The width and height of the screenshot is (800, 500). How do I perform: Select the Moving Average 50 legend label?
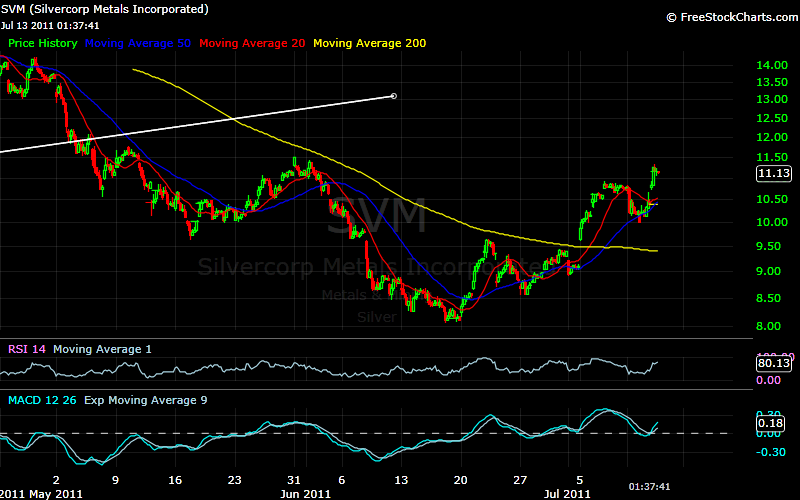point(138,43)
